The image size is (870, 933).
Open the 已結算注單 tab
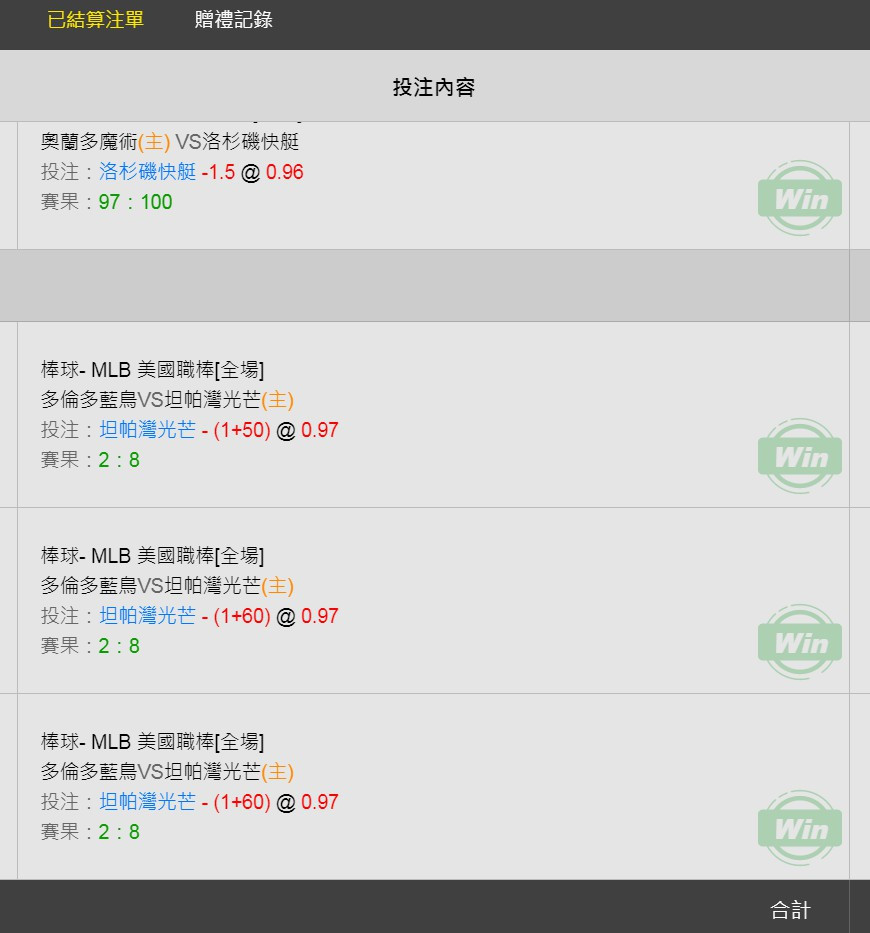point(95,20)
